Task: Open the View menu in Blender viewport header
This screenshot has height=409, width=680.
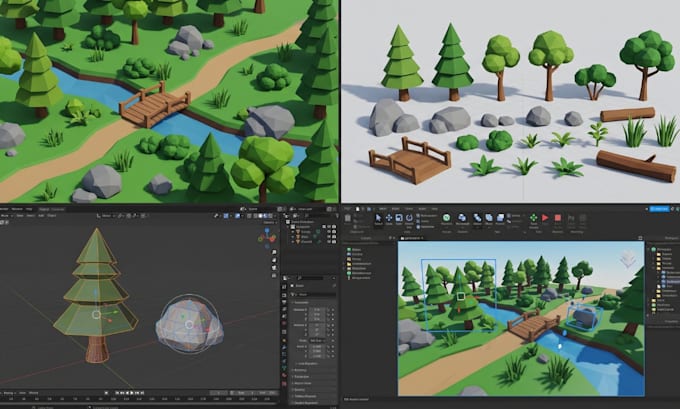Action: tap(20, 216)
